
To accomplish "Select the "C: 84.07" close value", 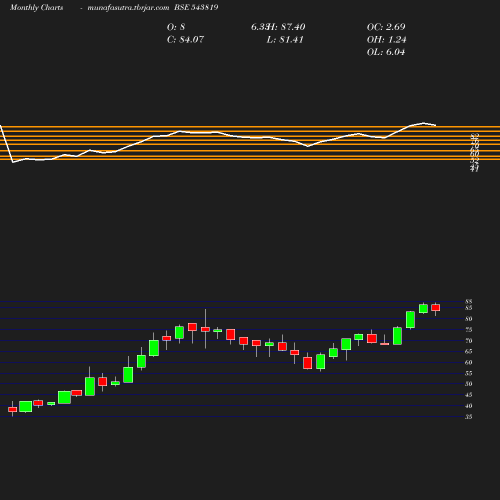I will (x=185, y=39).
